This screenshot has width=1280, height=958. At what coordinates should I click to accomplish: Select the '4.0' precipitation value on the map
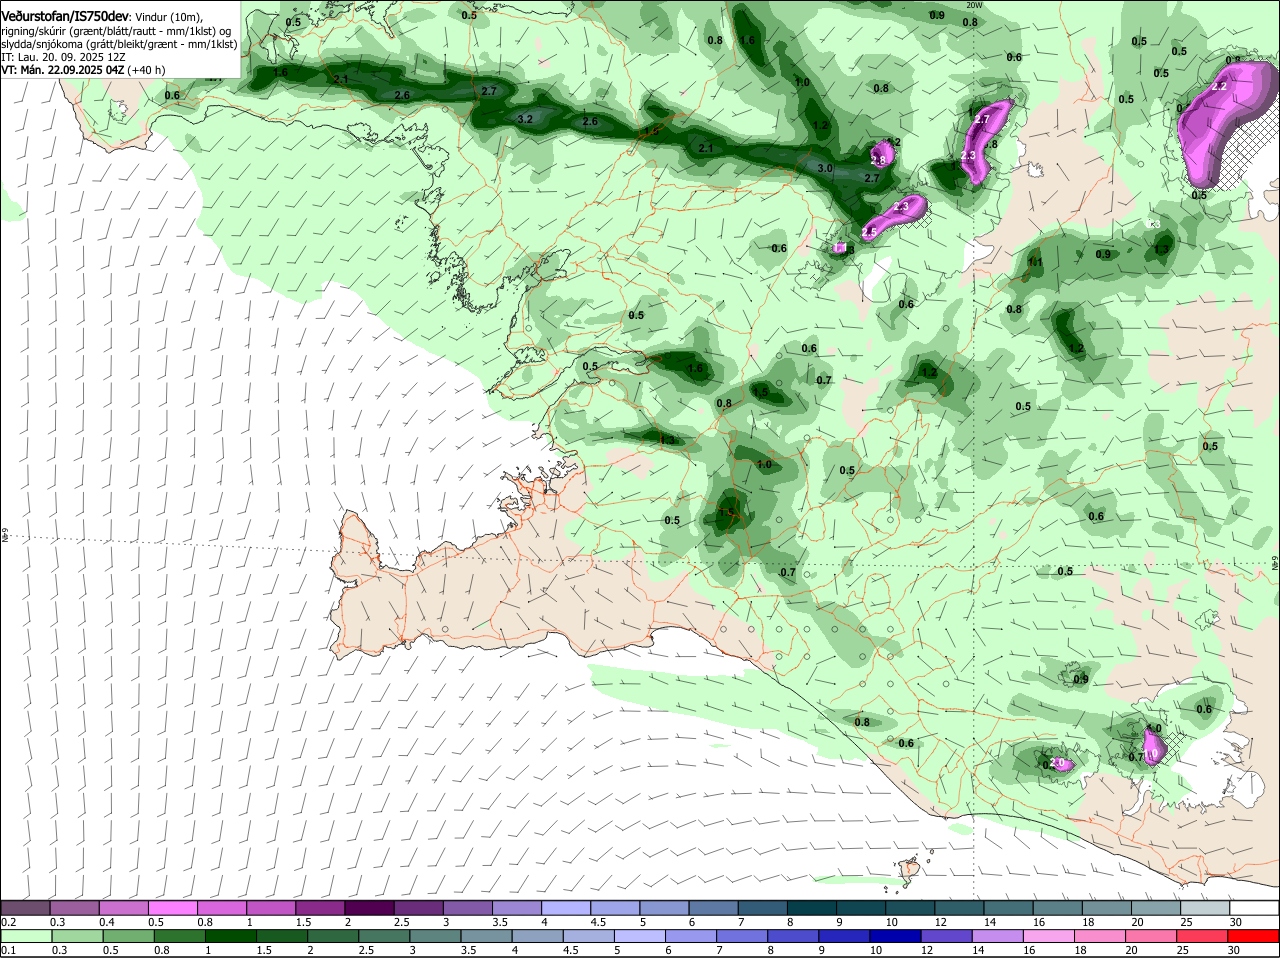pos(1153,729)
